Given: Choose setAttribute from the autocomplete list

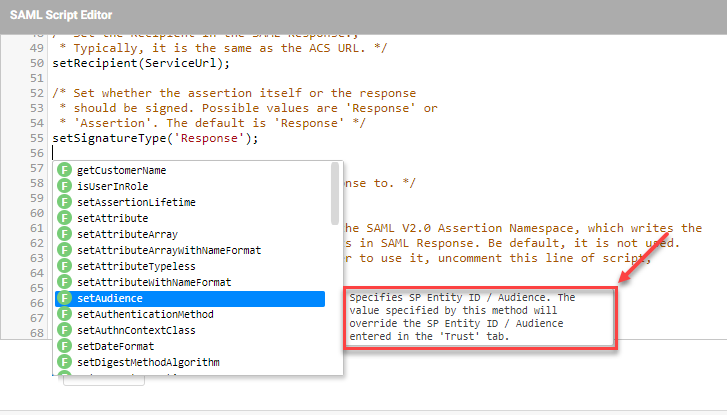Looking at the screenshot, I should click(112, 218).
